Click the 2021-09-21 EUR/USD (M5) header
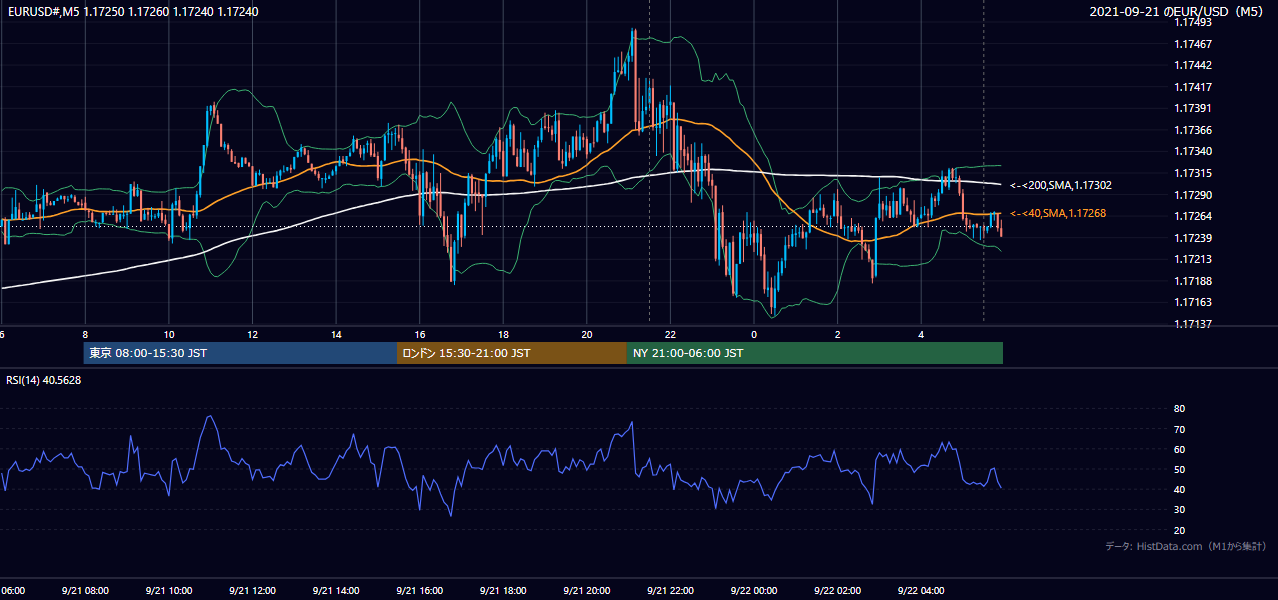1278x600 pixels. coord(1178,12)
